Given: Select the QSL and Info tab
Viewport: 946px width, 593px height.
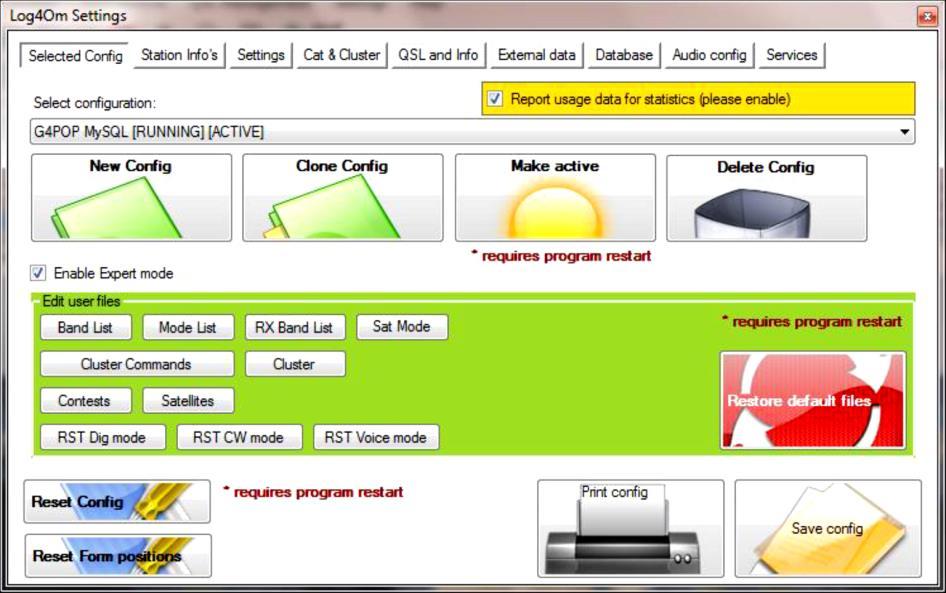Looking at the screenshot, I should [438, 55].
